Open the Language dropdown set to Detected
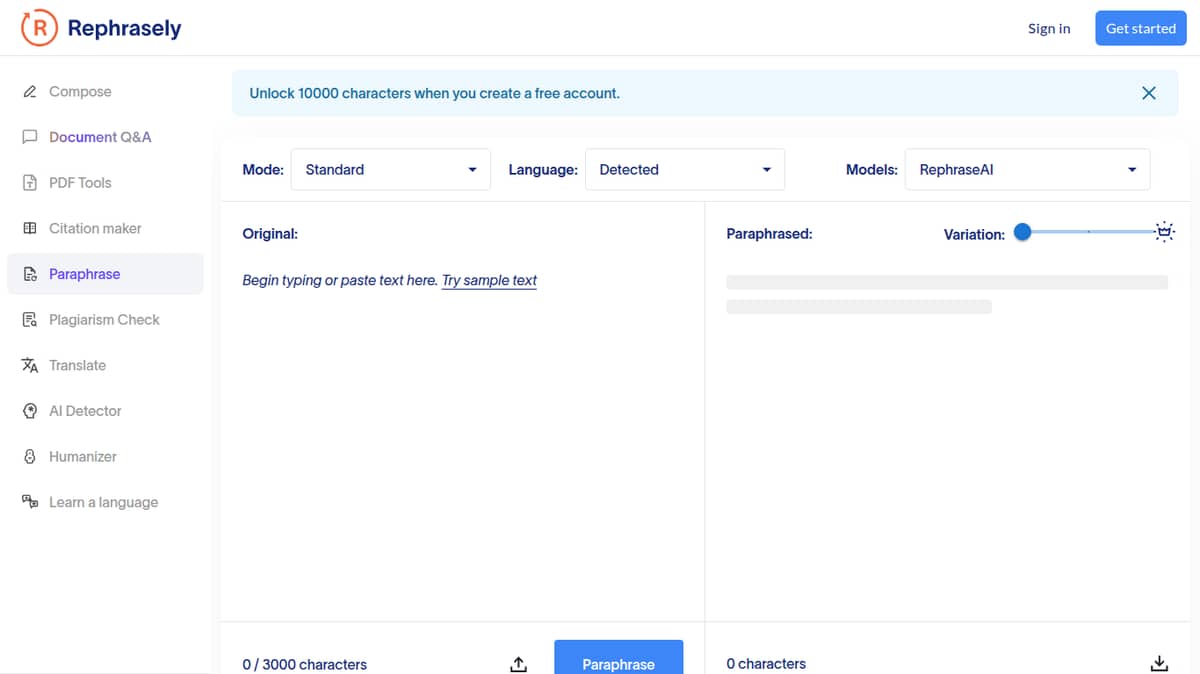 point(685,170)
